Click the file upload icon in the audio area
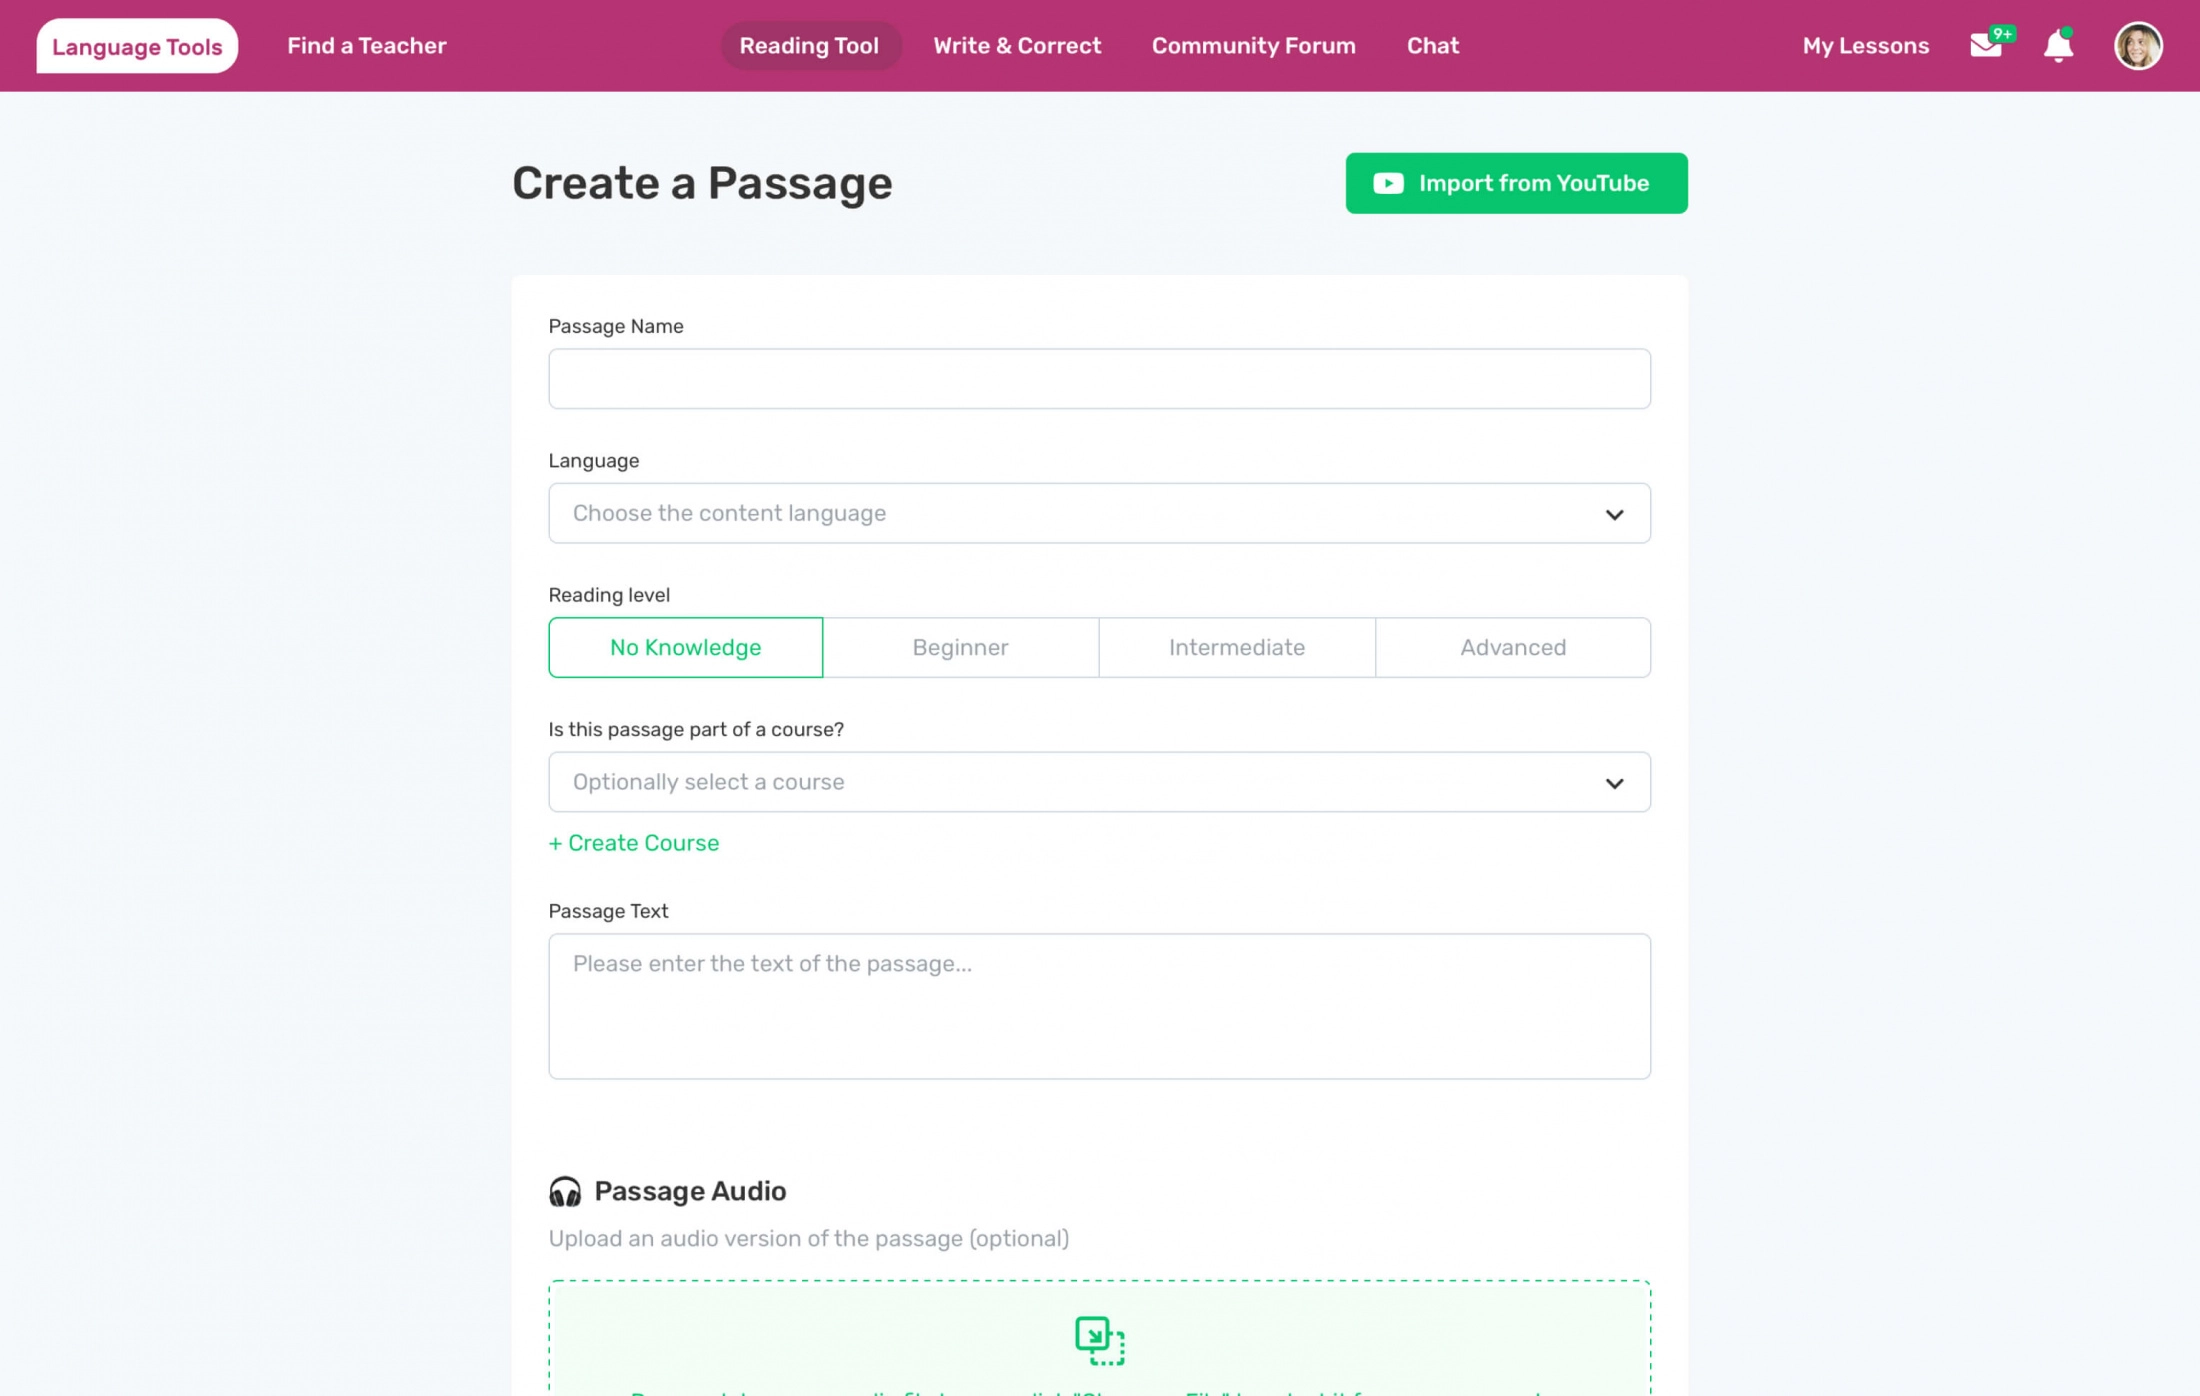Screen dimensions: 2200x1396 1099,1340
